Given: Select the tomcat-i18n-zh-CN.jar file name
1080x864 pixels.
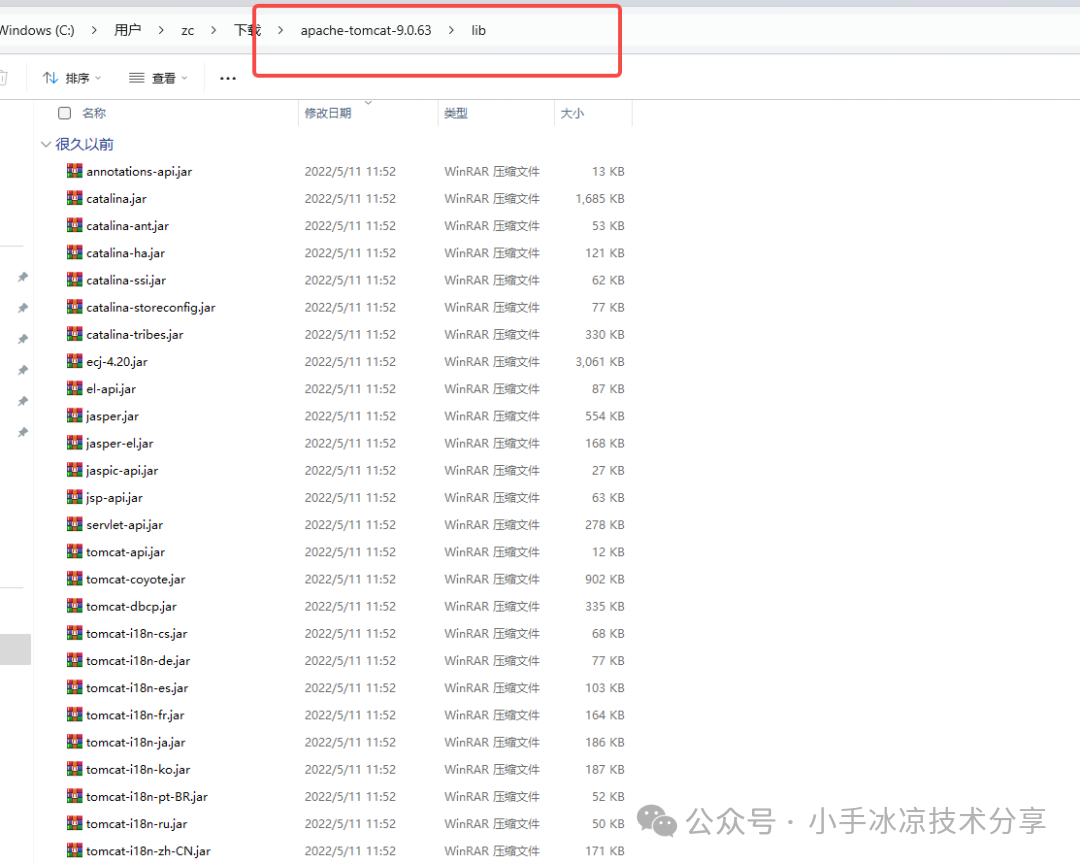Looking at the screenshot, I should (148, 851).
